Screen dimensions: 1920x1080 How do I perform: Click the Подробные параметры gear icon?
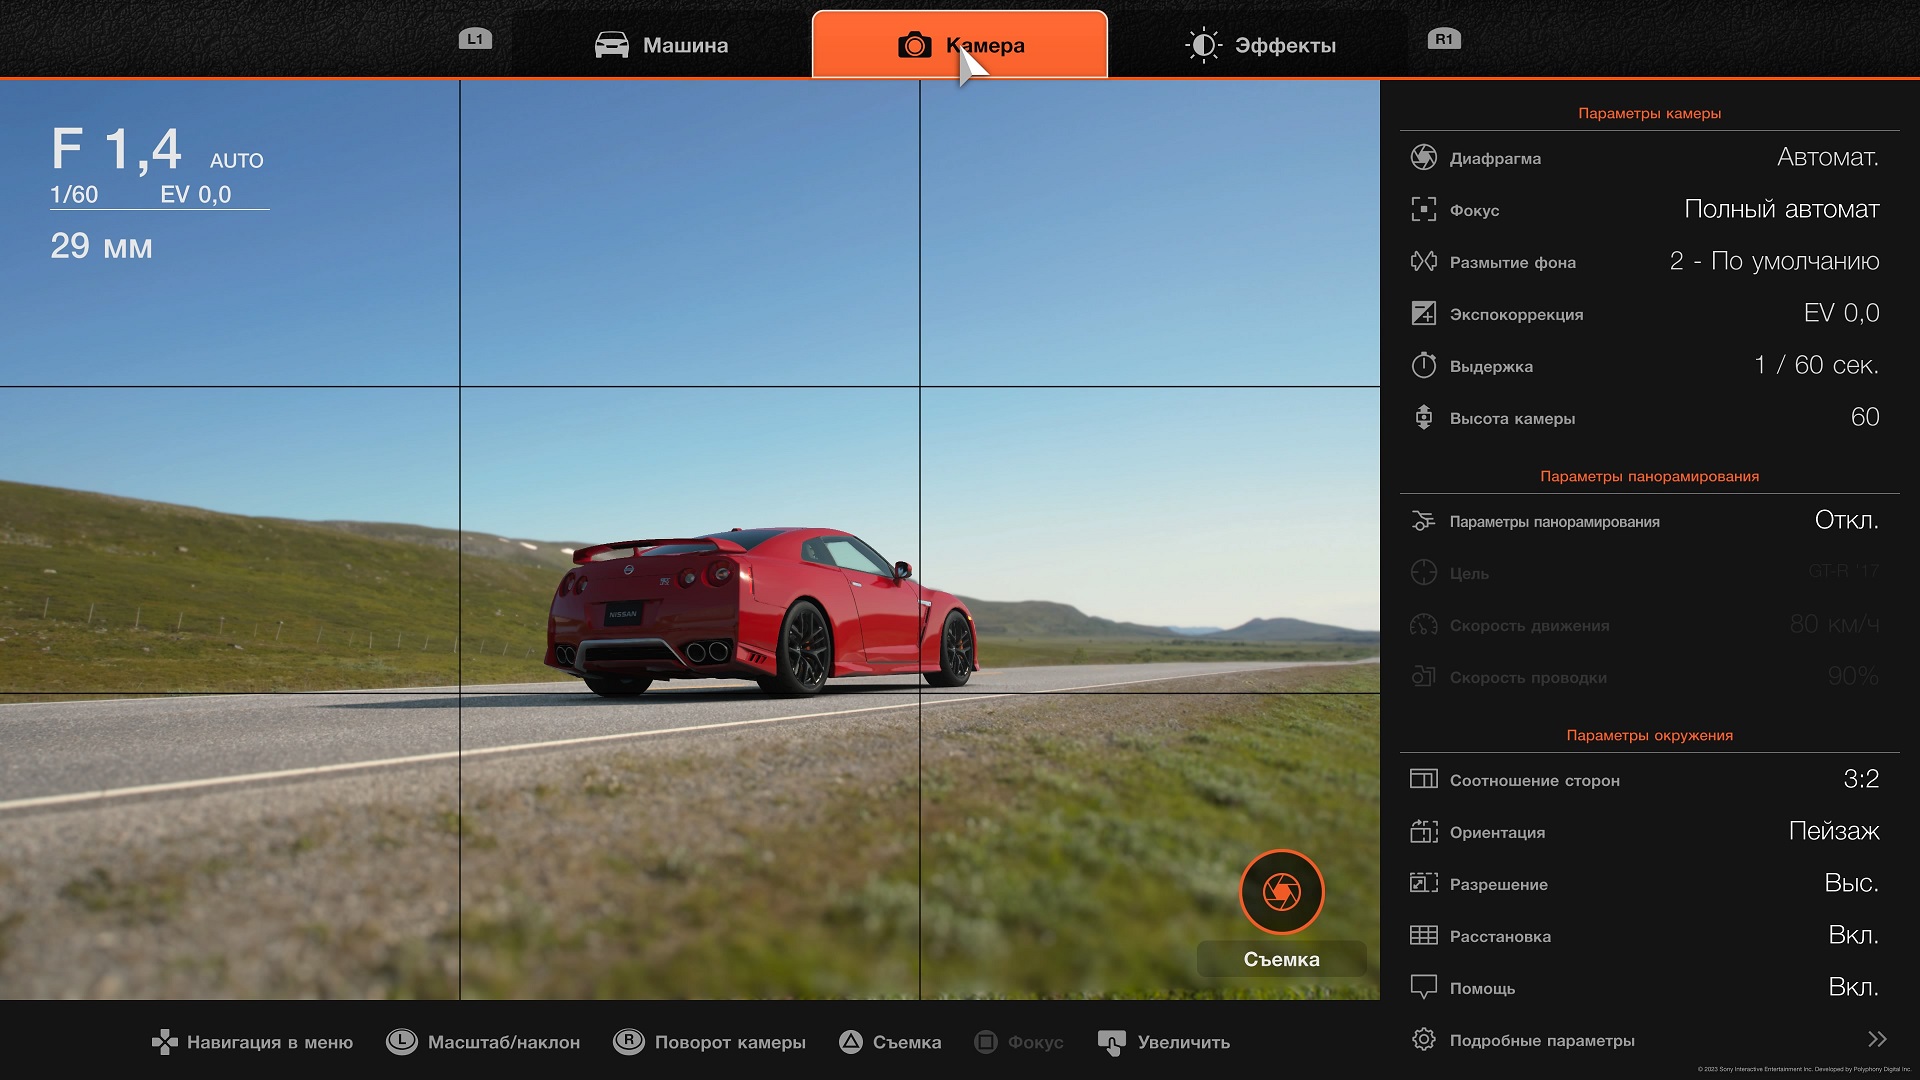1423,1040
